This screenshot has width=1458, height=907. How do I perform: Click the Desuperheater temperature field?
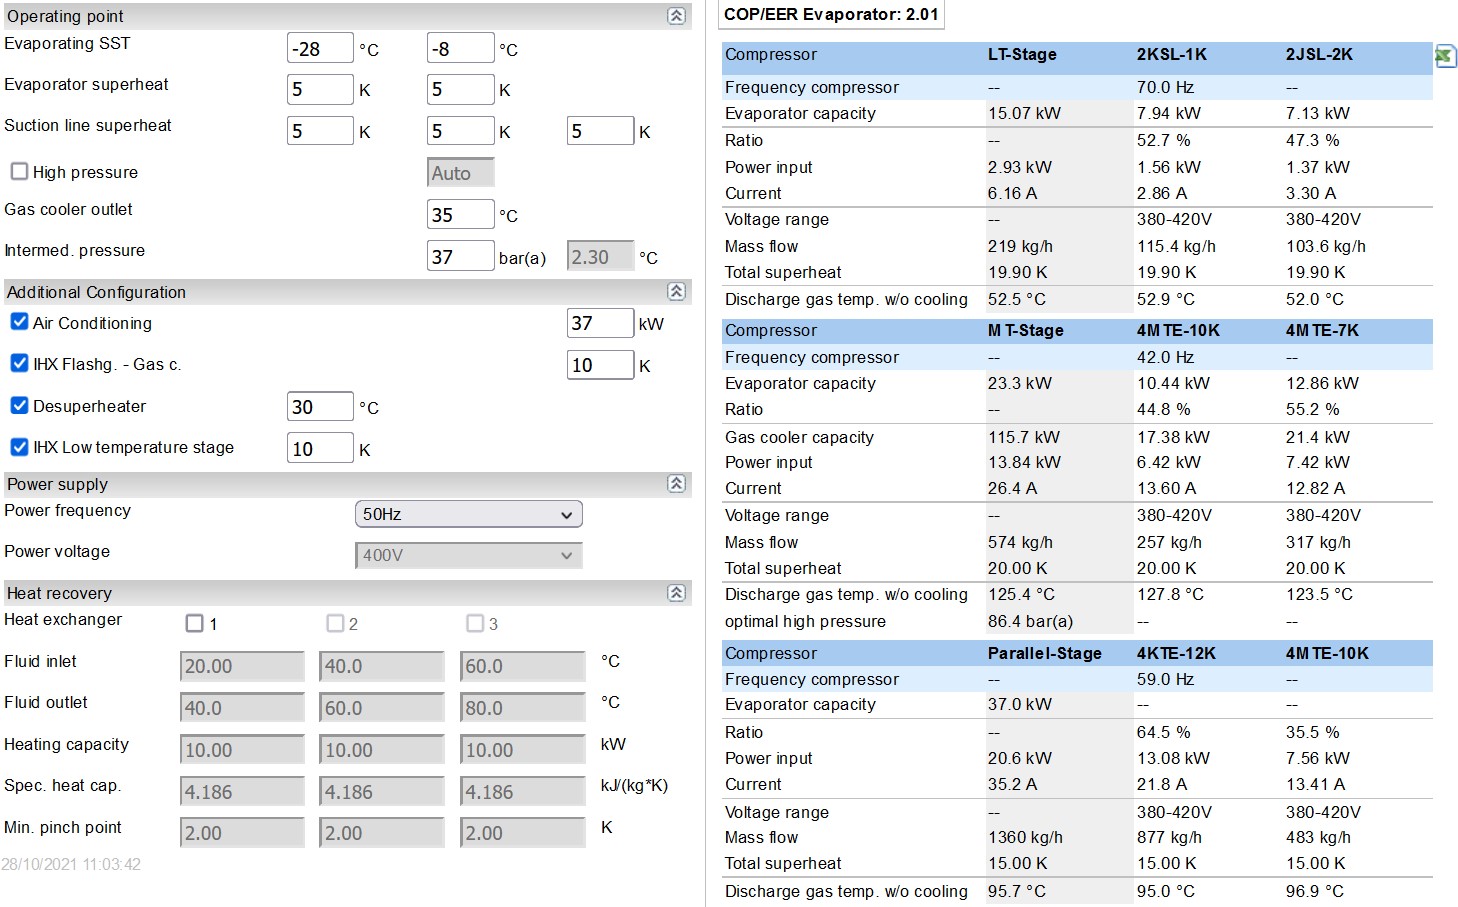pyautogui.click(x=320, y=407)
